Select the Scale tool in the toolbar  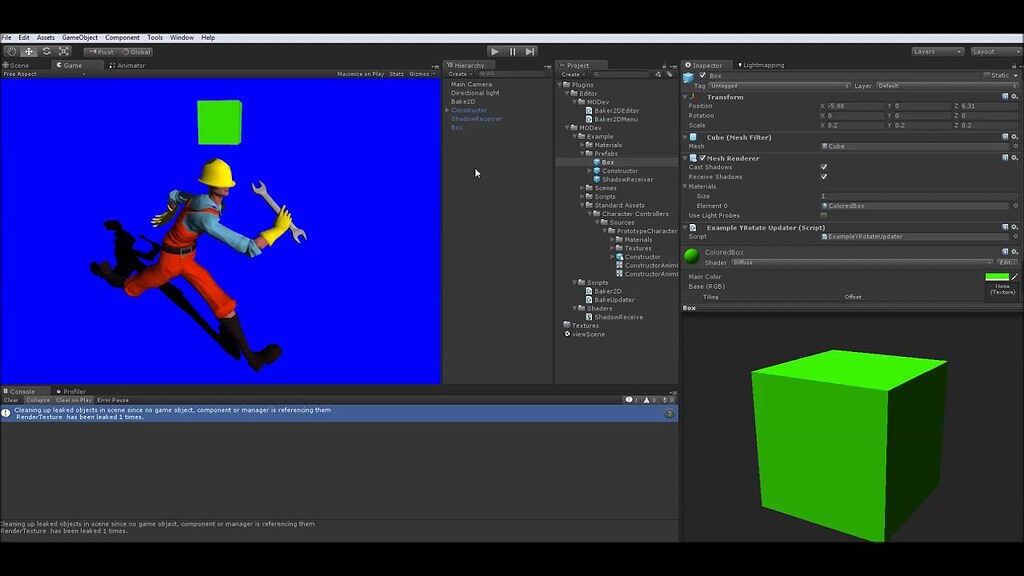click(63, 51)
